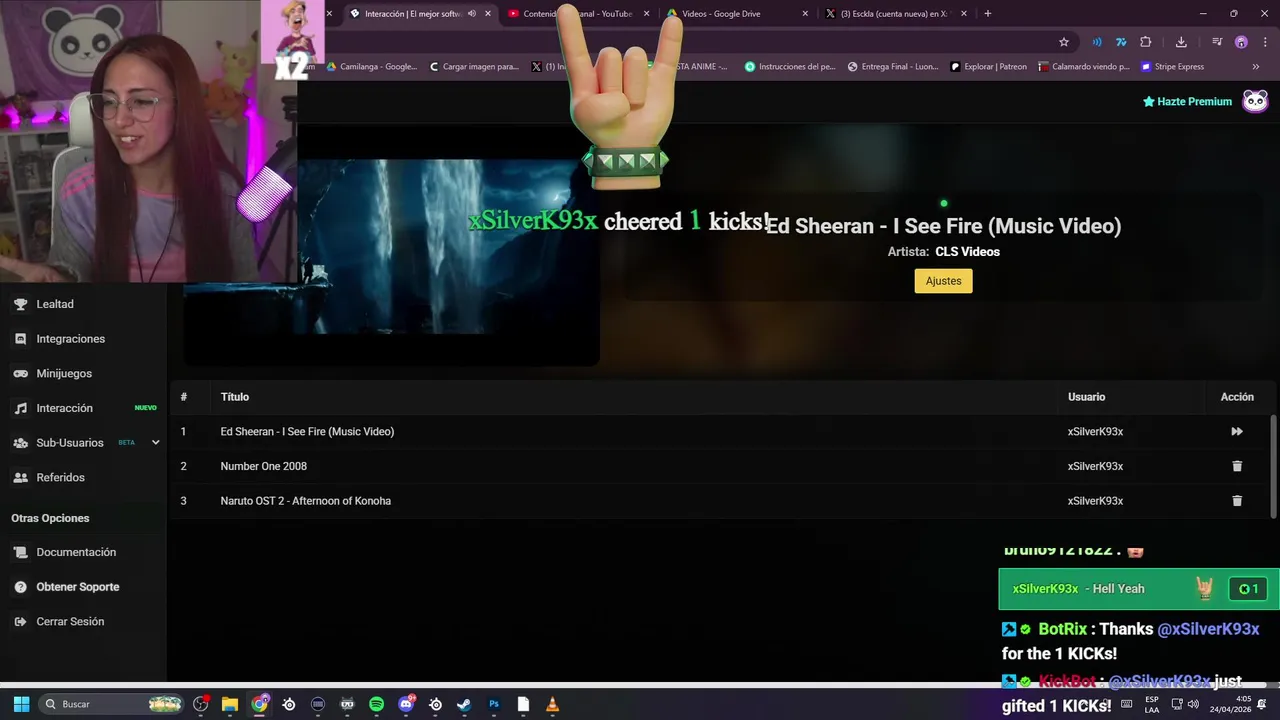Viewport: 1280px width, 720px height.
Task: Open the Integraciones sidebar icon
Action: tap(20, 339)
